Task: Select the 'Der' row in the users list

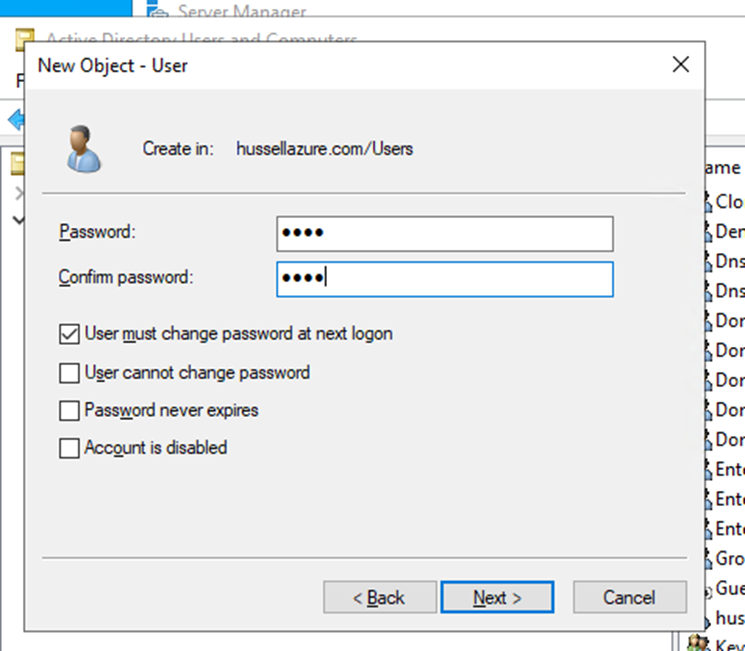Action: tap(725, 231)
